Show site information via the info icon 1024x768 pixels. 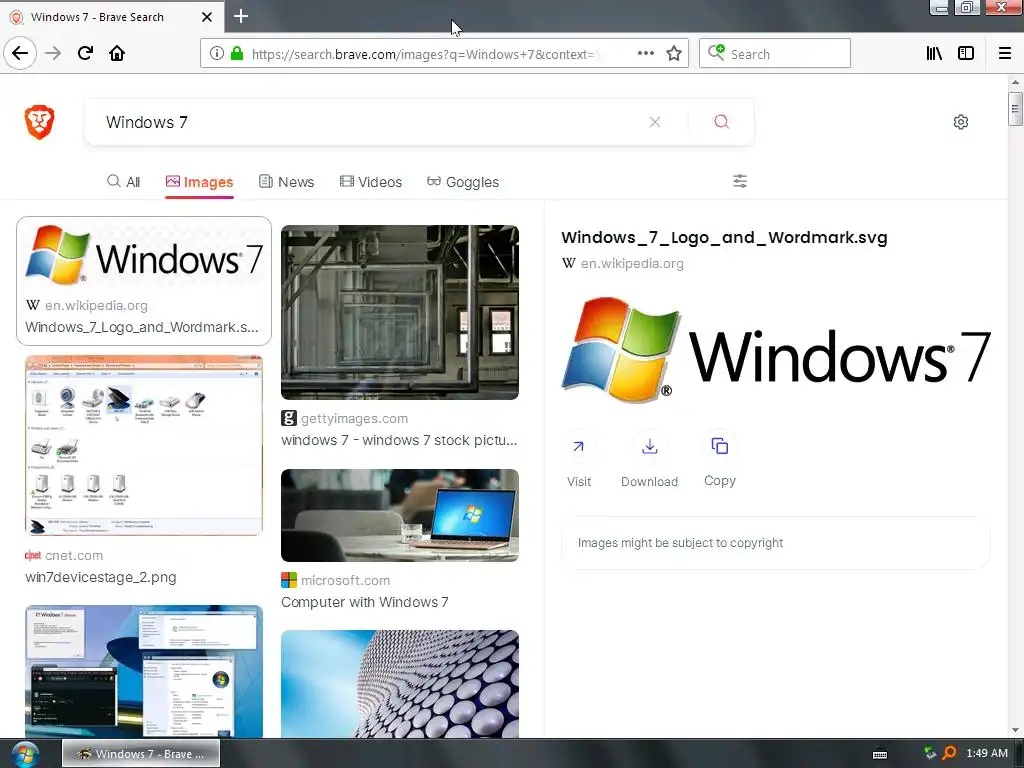coord(216,54)
